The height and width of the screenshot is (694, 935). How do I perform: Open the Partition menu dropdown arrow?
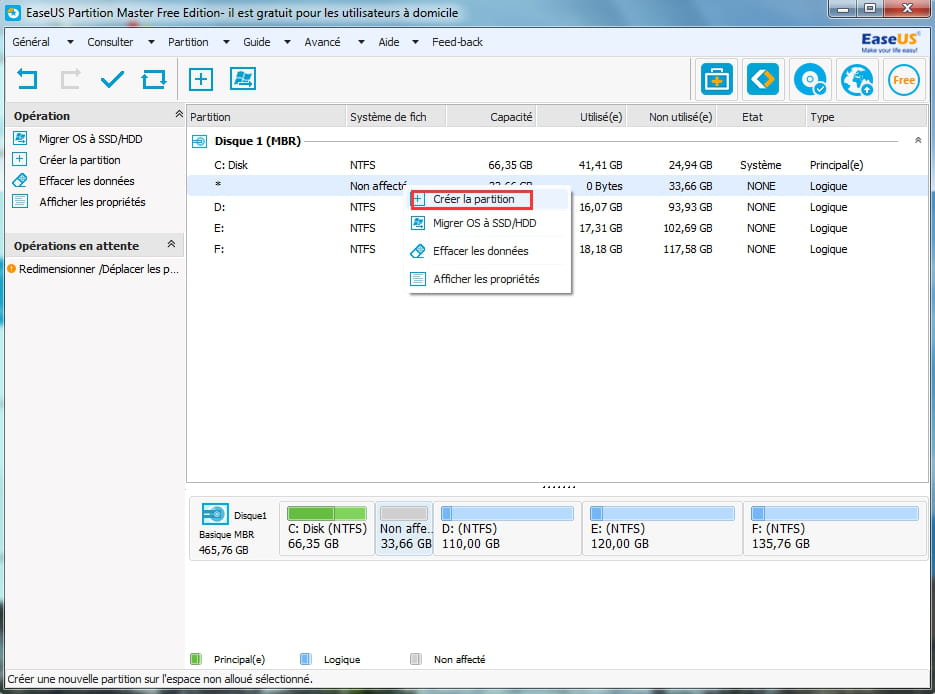[x=226, y=42]
